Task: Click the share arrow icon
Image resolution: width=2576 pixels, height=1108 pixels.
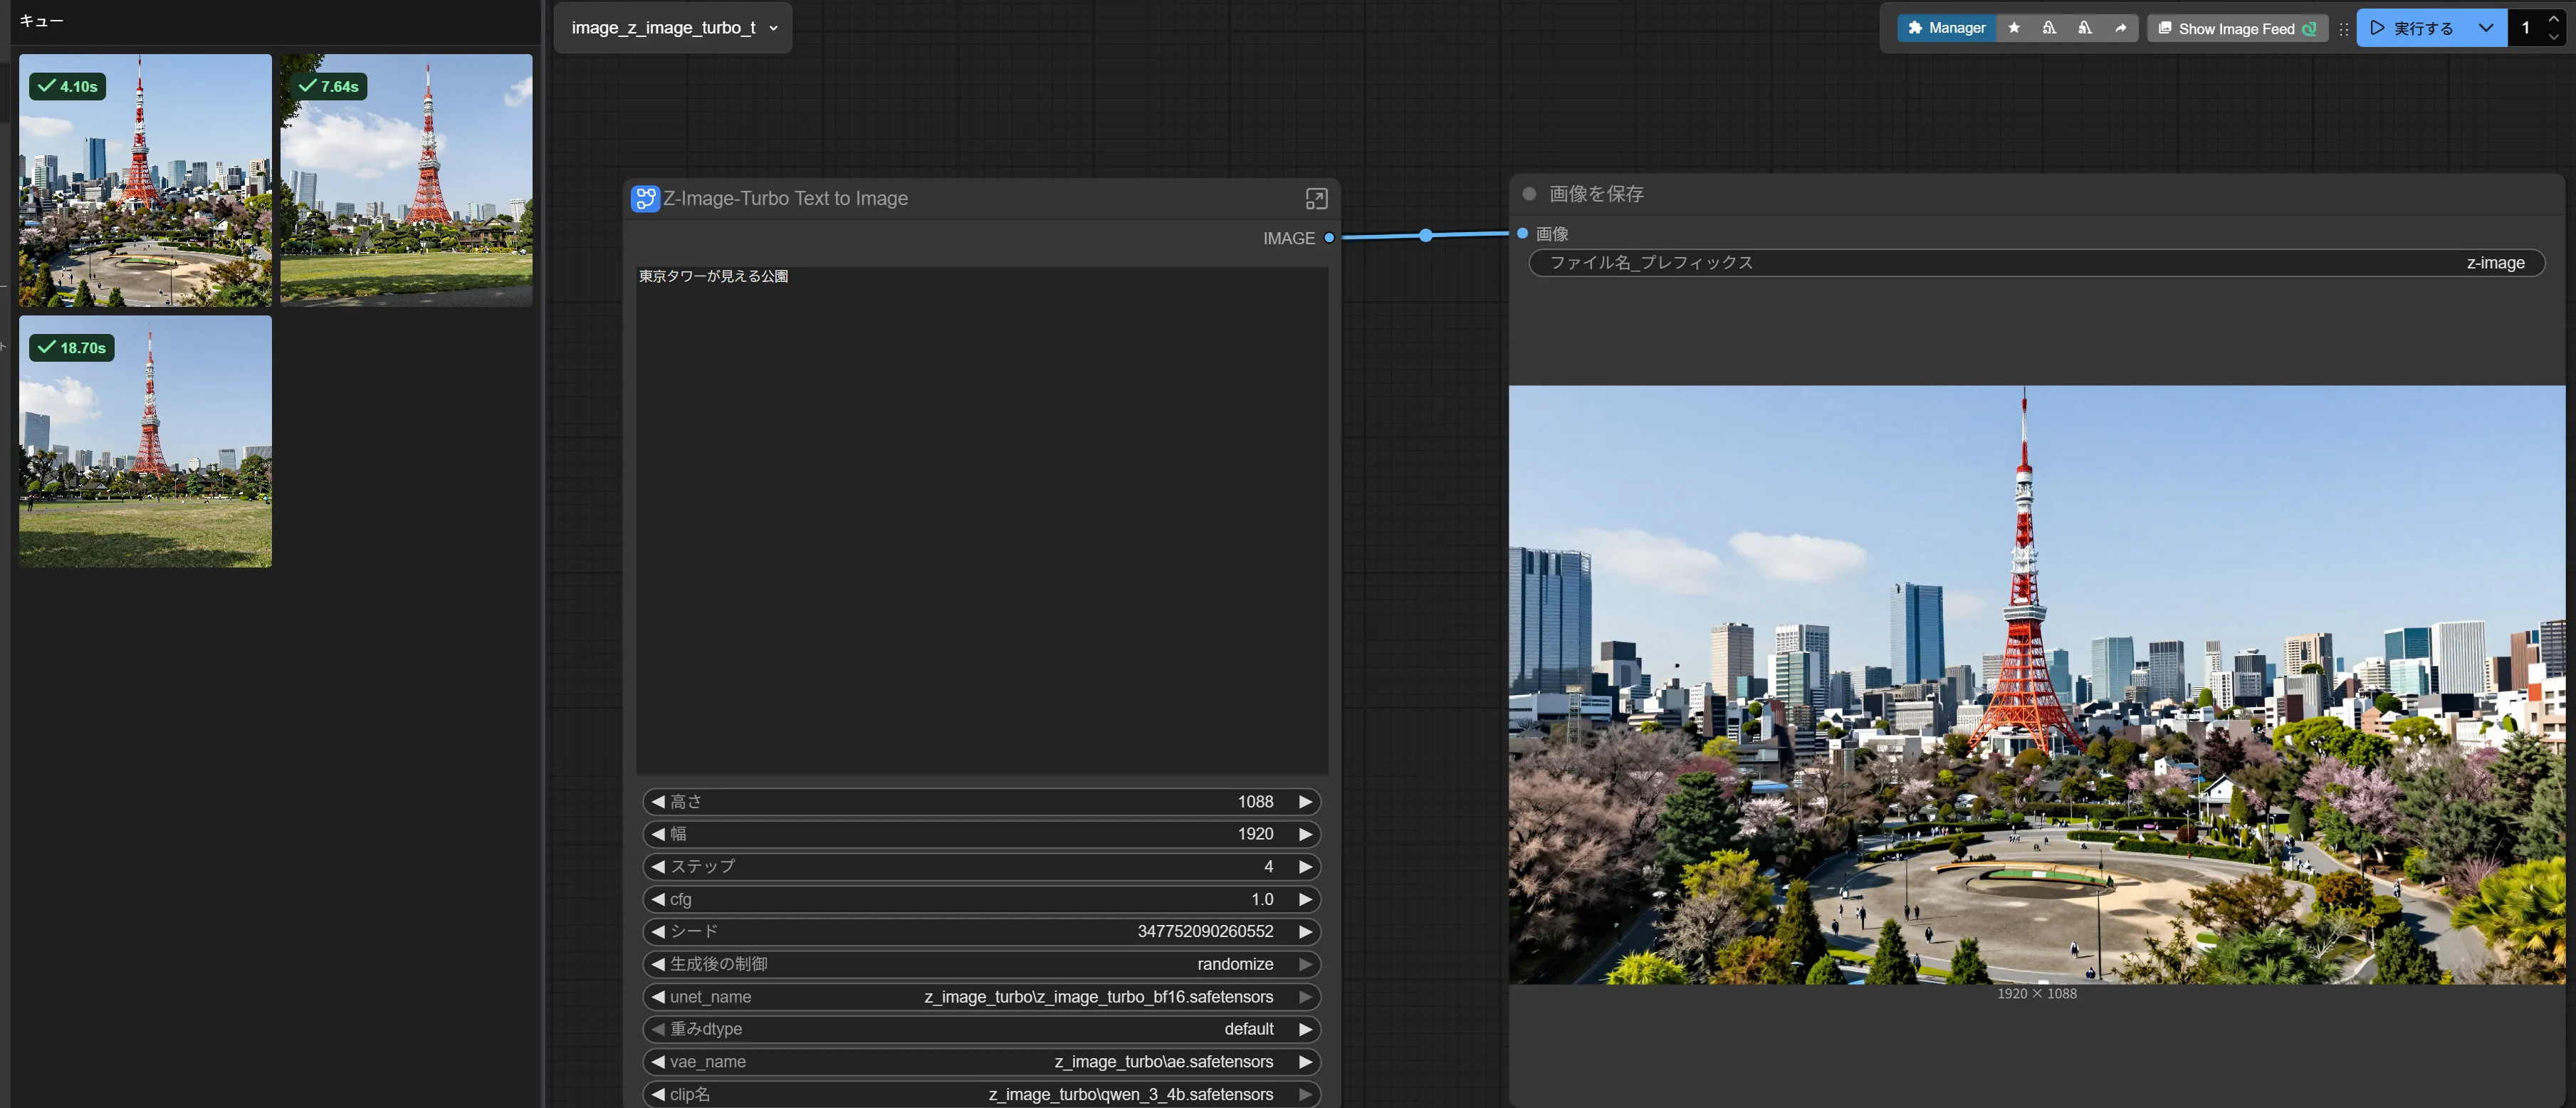Action: [x=2120, y=28]
